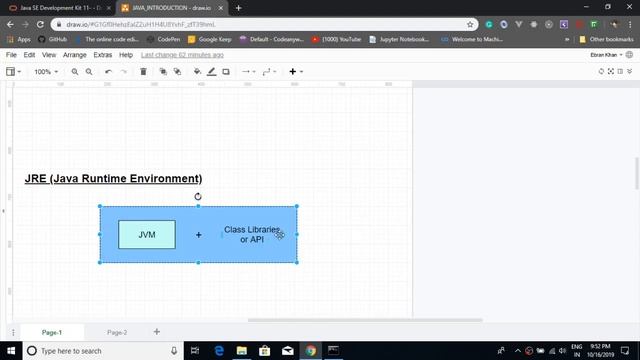Open a new browser tab
This screenshot has height=360, width=640.
pos(239,8)
